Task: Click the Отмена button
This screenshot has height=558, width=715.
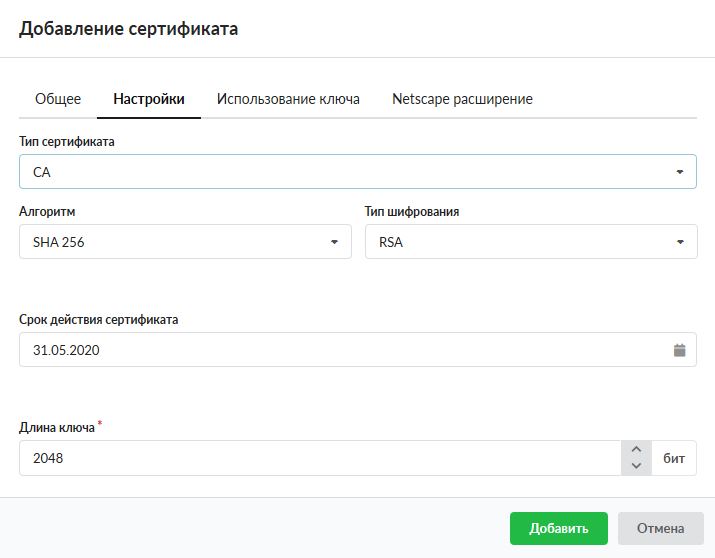Action: (x=660, y=528)
